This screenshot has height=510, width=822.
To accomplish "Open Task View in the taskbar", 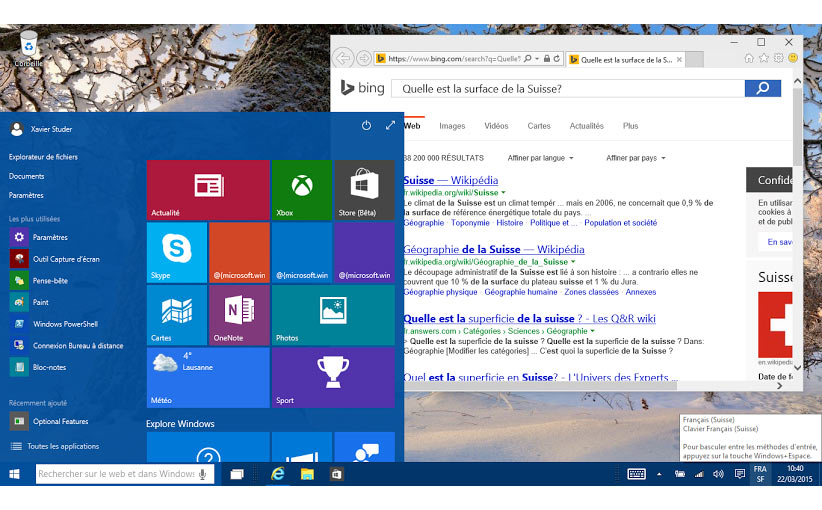I will (237, 474).
